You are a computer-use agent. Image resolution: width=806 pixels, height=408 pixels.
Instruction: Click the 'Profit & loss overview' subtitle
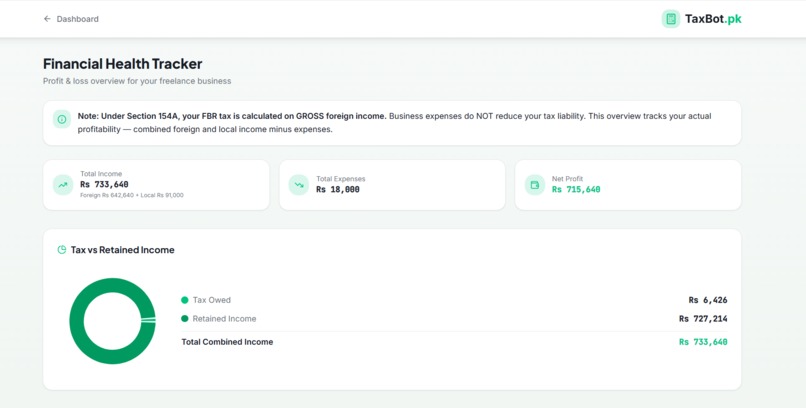point(137,81)
